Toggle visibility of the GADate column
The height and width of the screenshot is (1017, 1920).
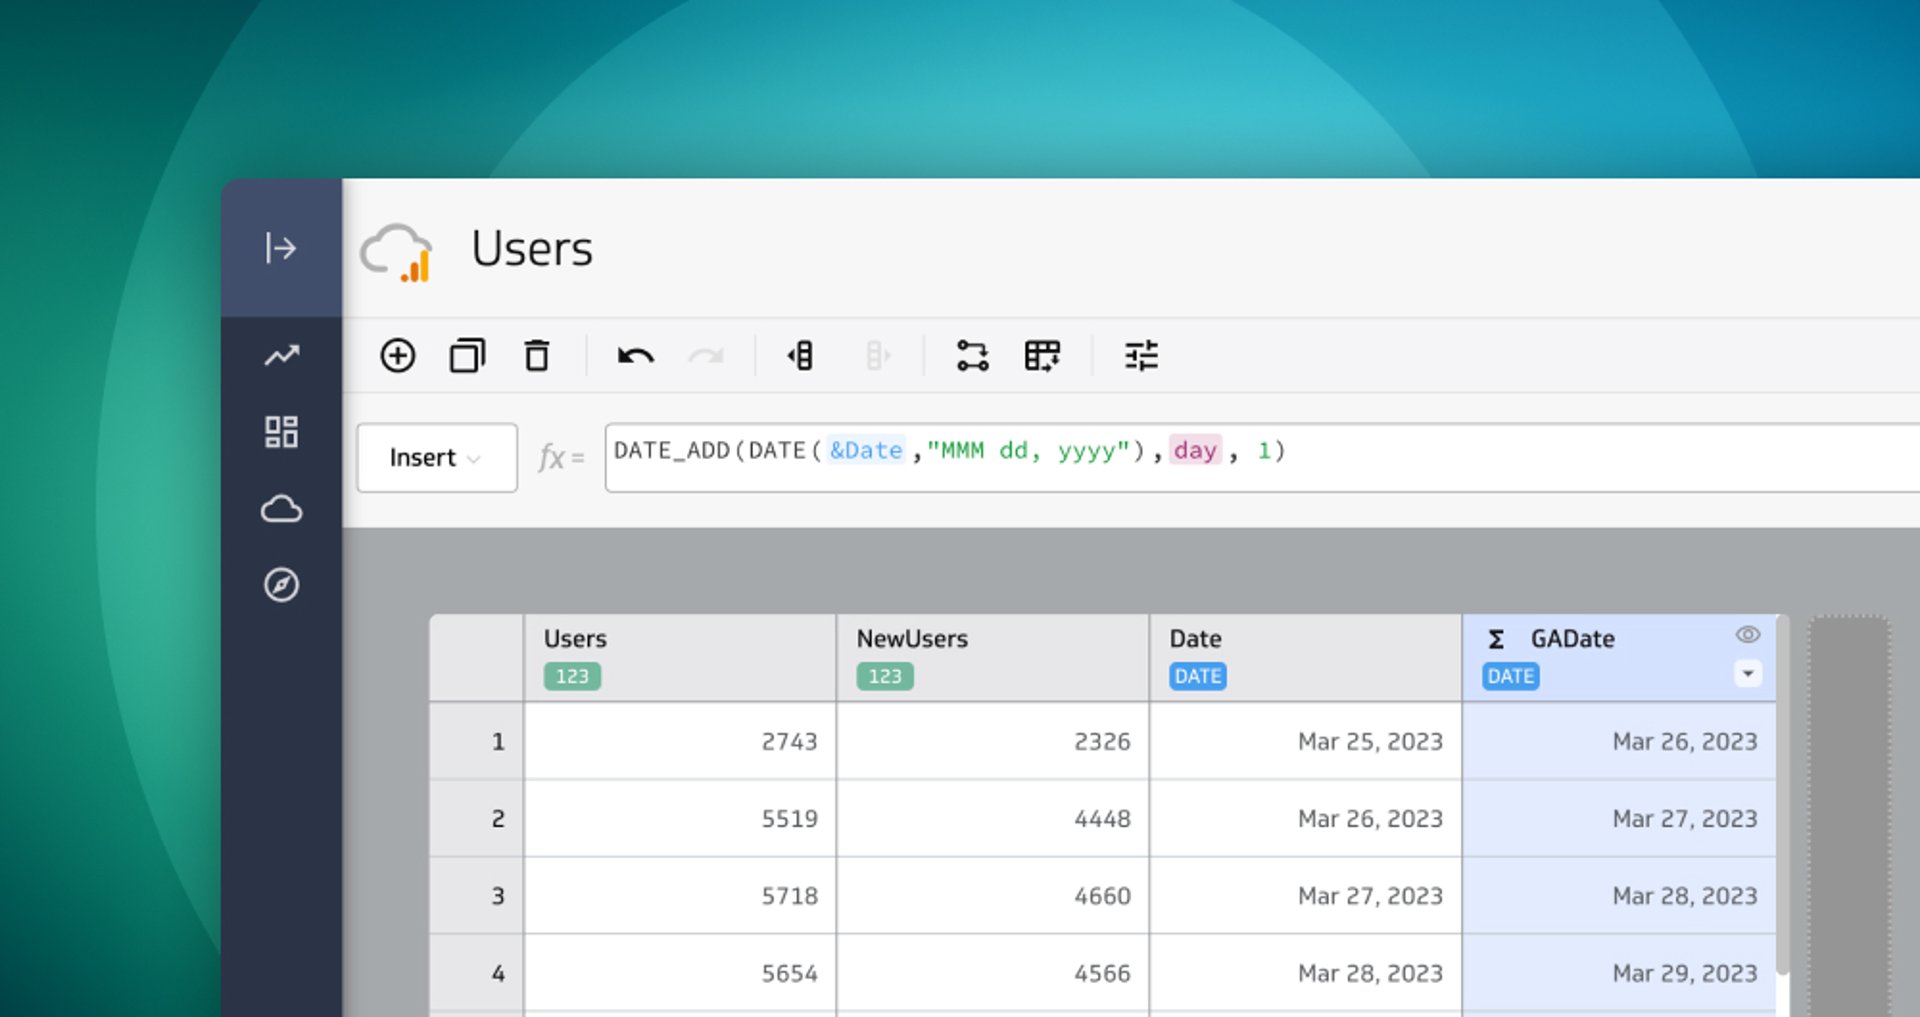tap(1746, 634)
